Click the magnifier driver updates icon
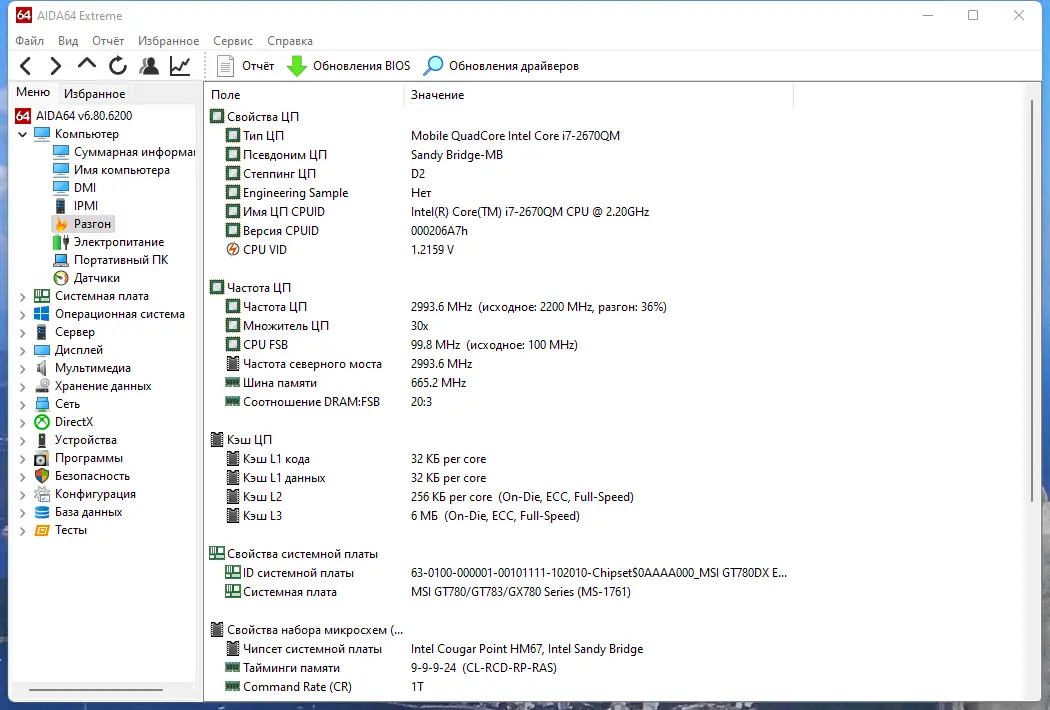 (x=432, y=65)
